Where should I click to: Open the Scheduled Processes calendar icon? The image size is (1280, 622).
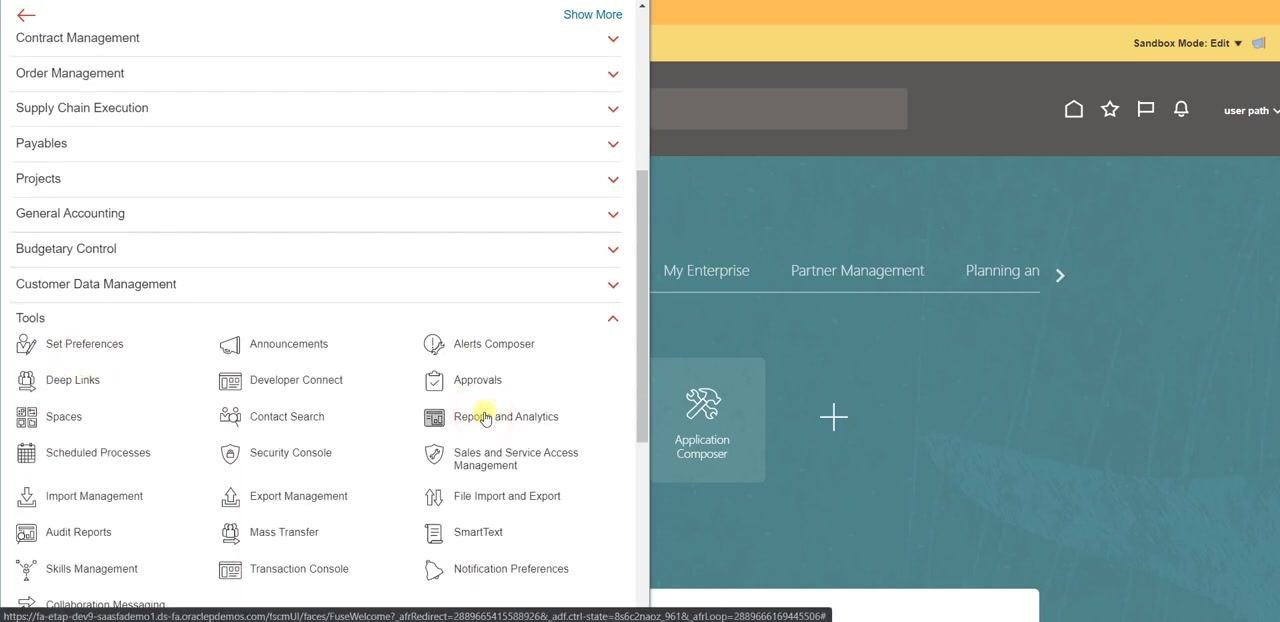26,453
